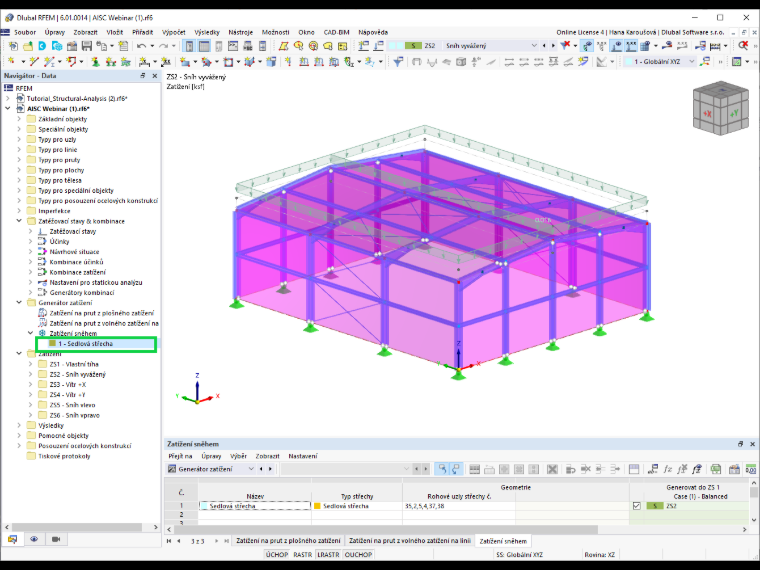This screenshot has width=760, height=570.
Task: Toggle the LRASTR status button
Action: point(328,554)
